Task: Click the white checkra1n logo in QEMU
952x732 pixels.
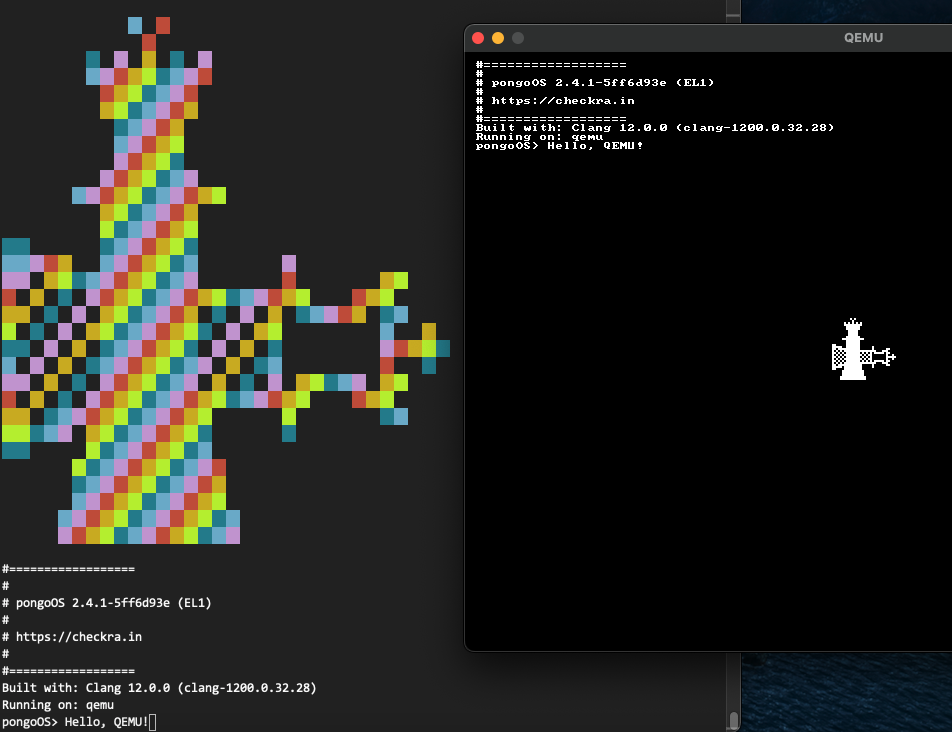Action: pyautogui.click(x=863, y=350)
